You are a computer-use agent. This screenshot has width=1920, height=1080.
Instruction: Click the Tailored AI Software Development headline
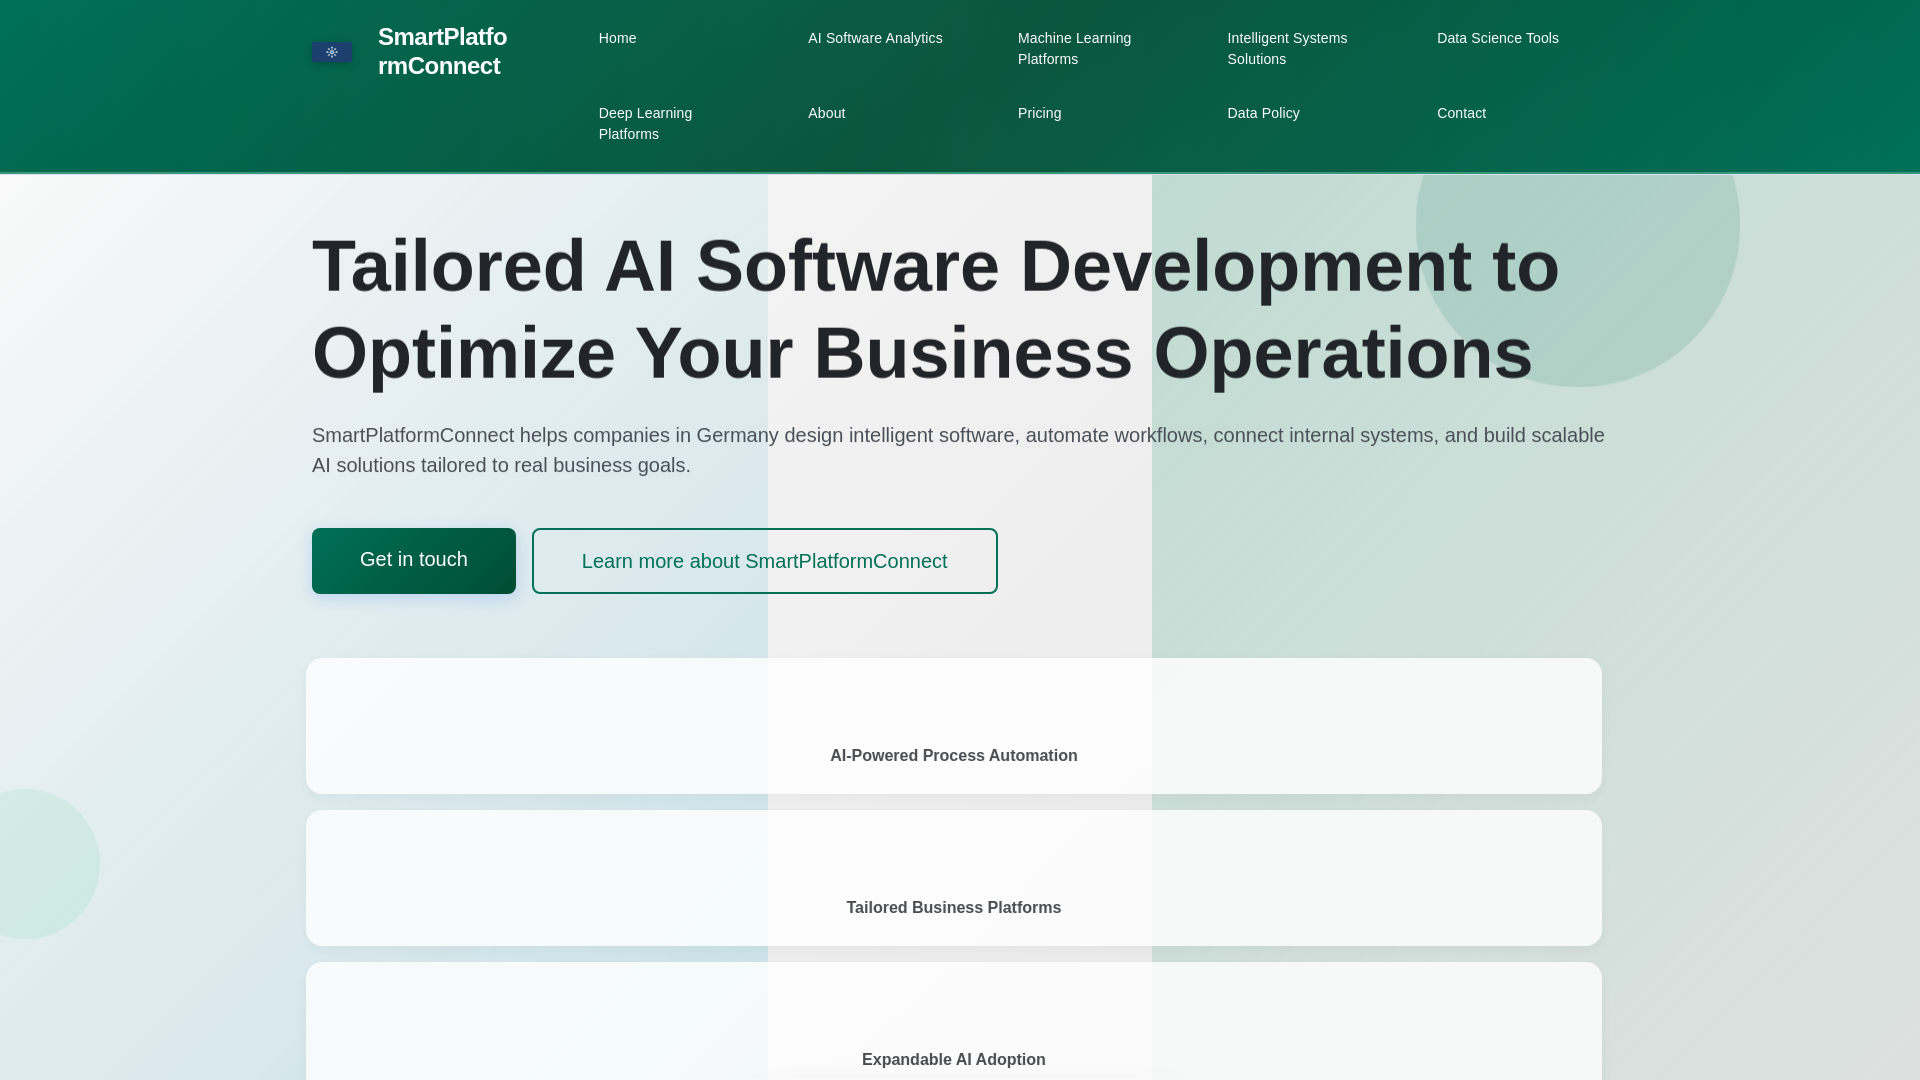pyautogui.click(x=936, y=309)
